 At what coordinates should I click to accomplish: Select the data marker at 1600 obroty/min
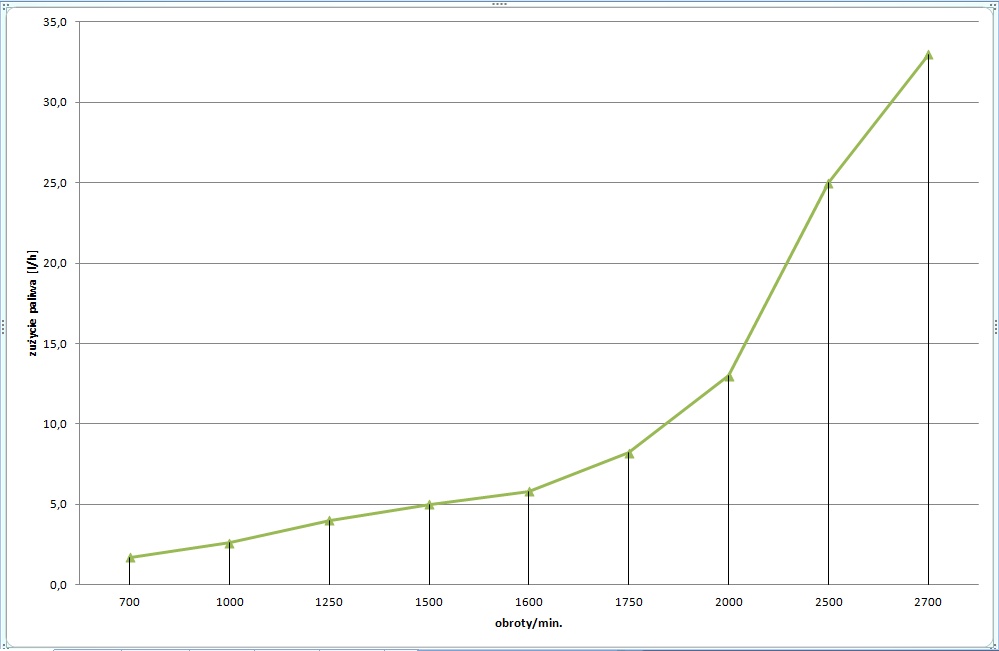[x=529, y=492]
